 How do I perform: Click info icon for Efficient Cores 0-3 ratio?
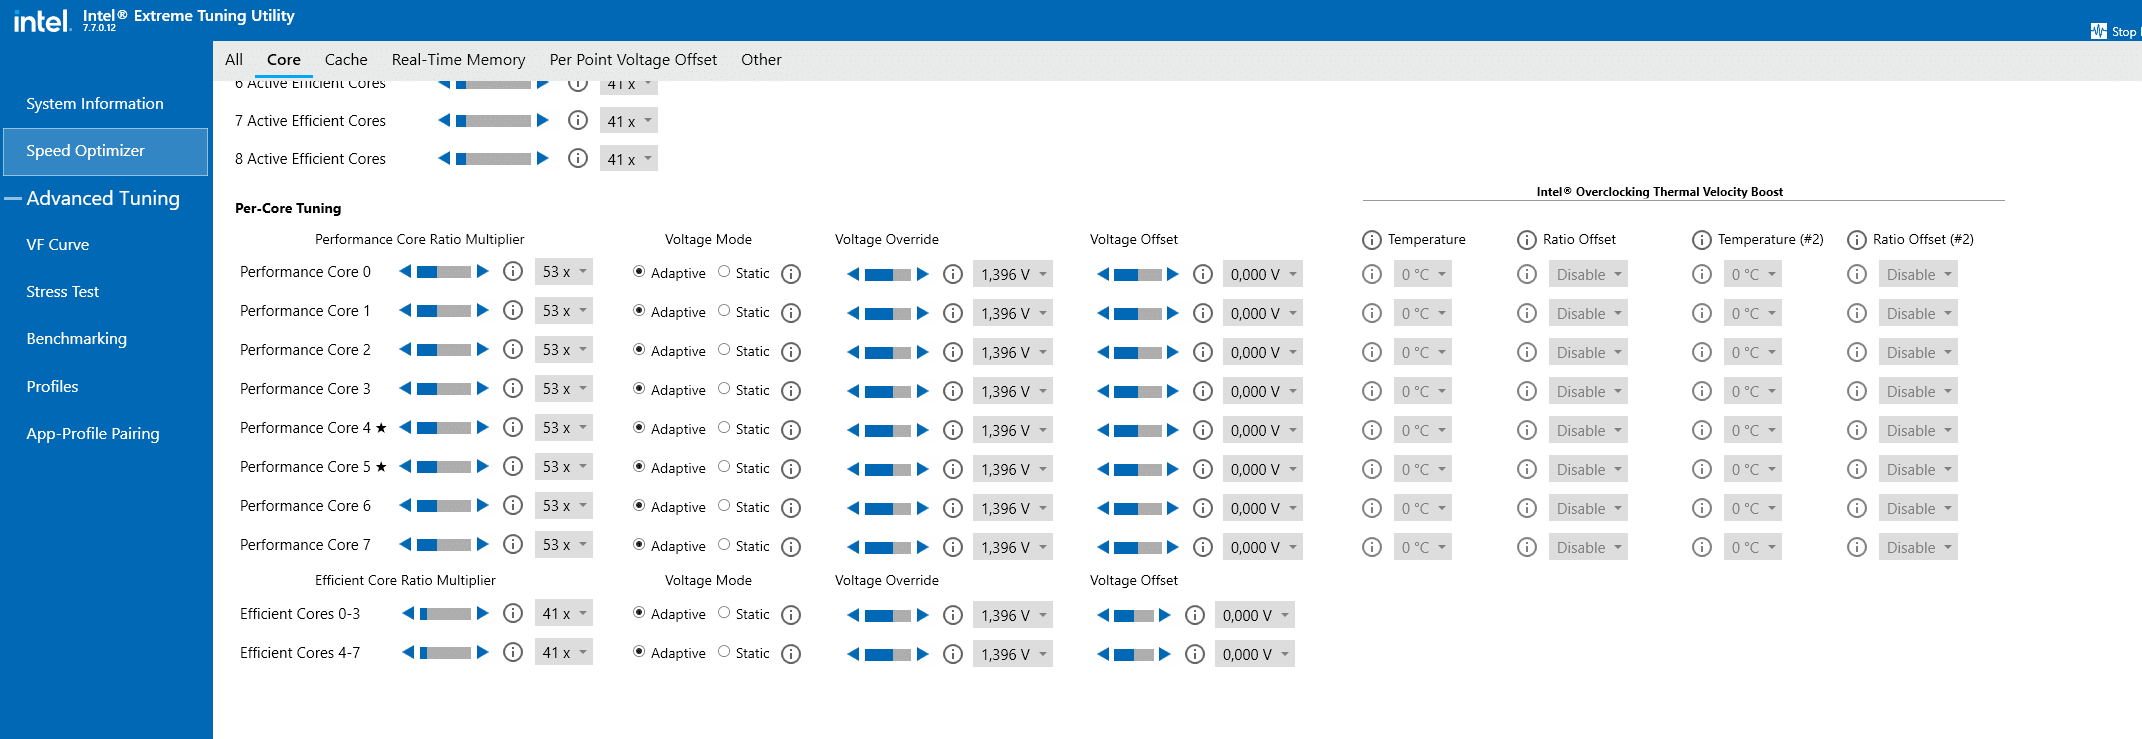[513, 613]
